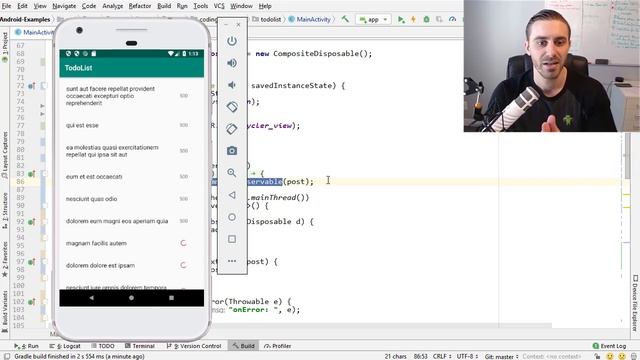
Task: Click the run-with-coverage icon in toolbar
Action: [439, 19]
